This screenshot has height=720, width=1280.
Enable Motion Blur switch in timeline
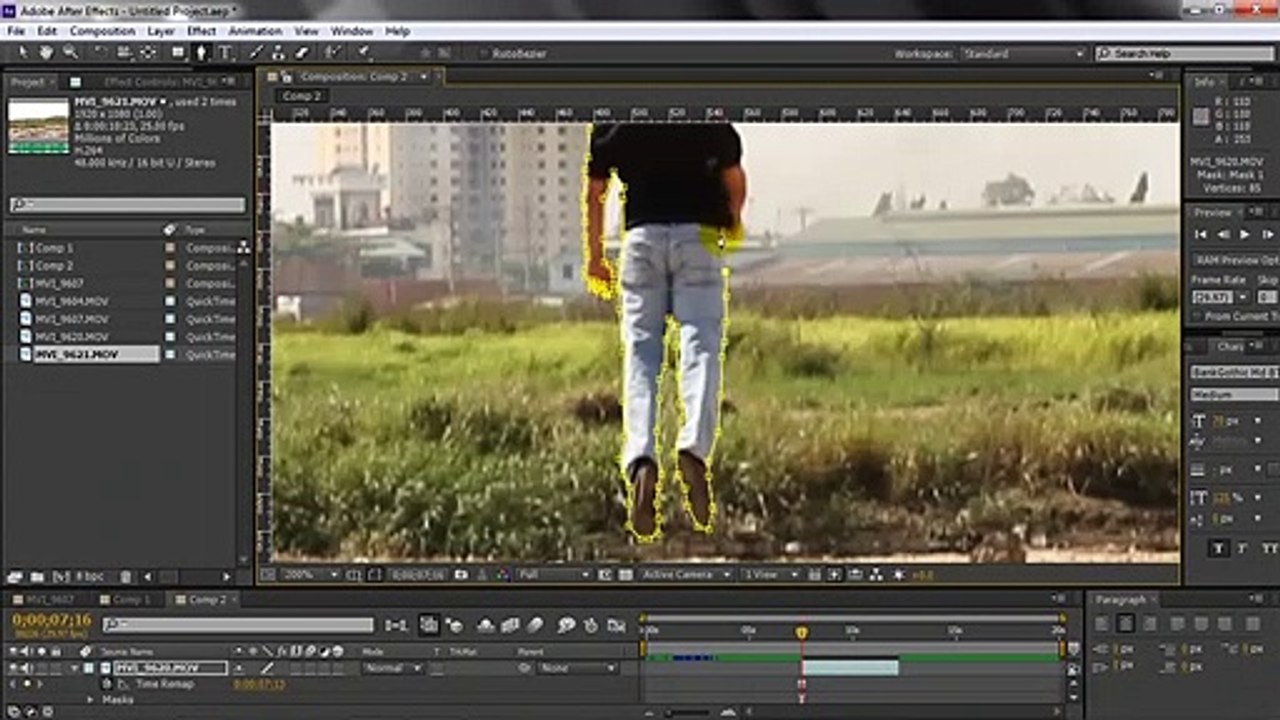pos(535,625)
